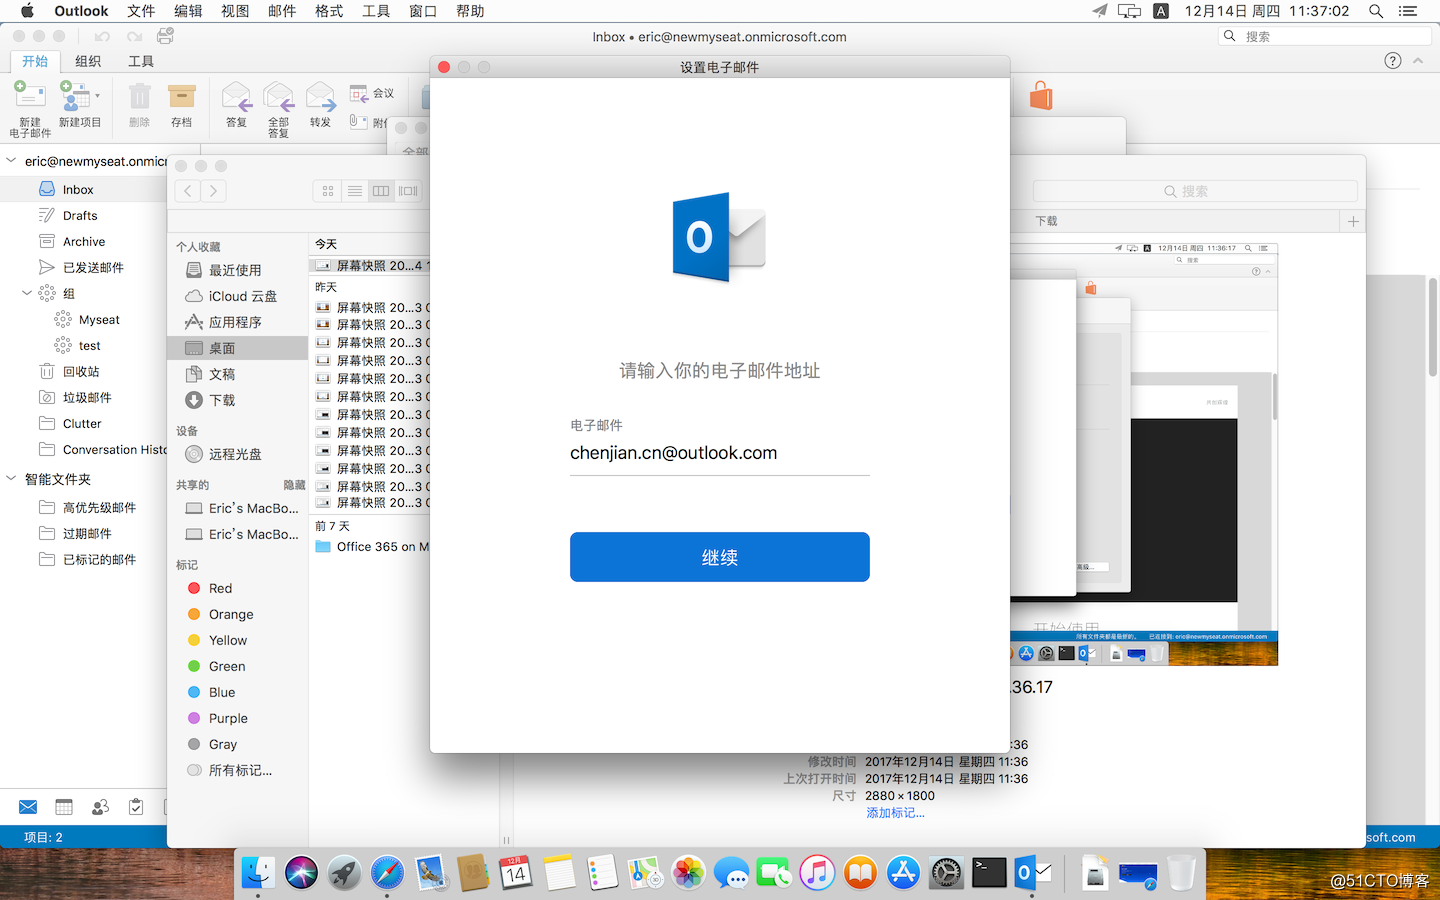Screen dimensions: 1440x900
Task: Open System Preferences from the Dock
Action: 946,873
